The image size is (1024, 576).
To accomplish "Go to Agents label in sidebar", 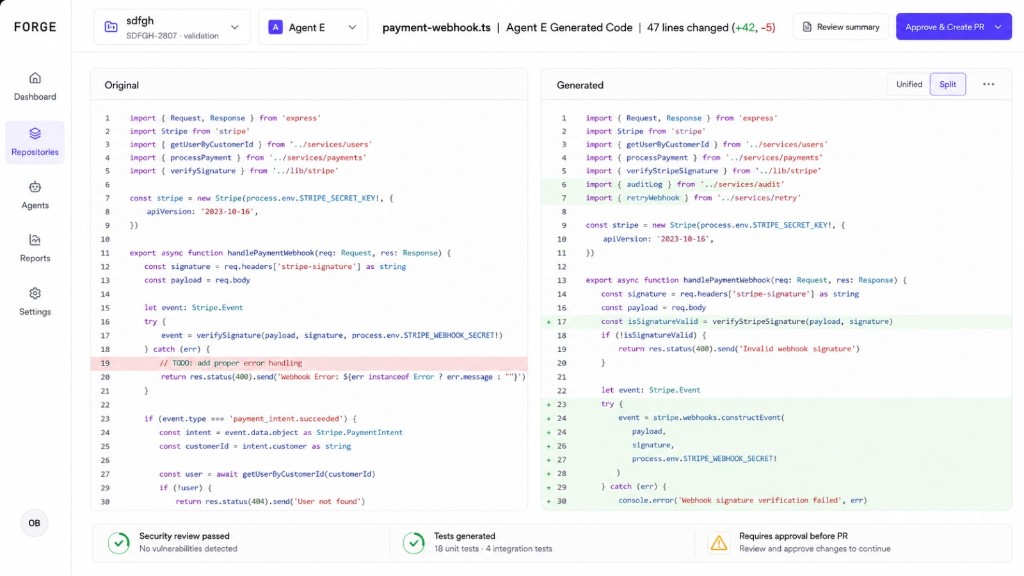I will (x=35, y=205).
